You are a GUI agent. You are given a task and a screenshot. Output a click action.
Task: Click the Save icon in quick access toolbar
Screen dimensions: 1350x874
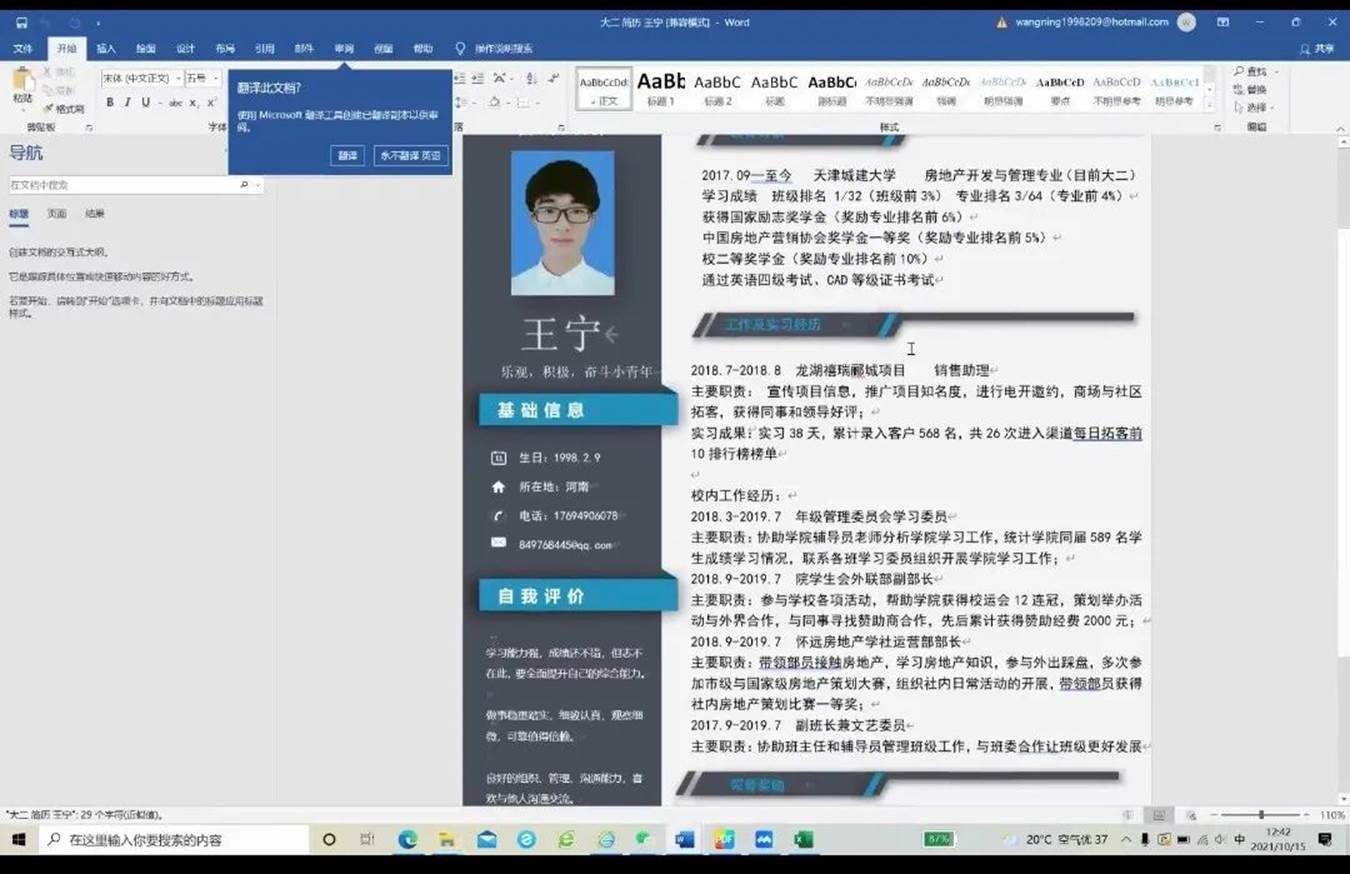pos(22,22)
